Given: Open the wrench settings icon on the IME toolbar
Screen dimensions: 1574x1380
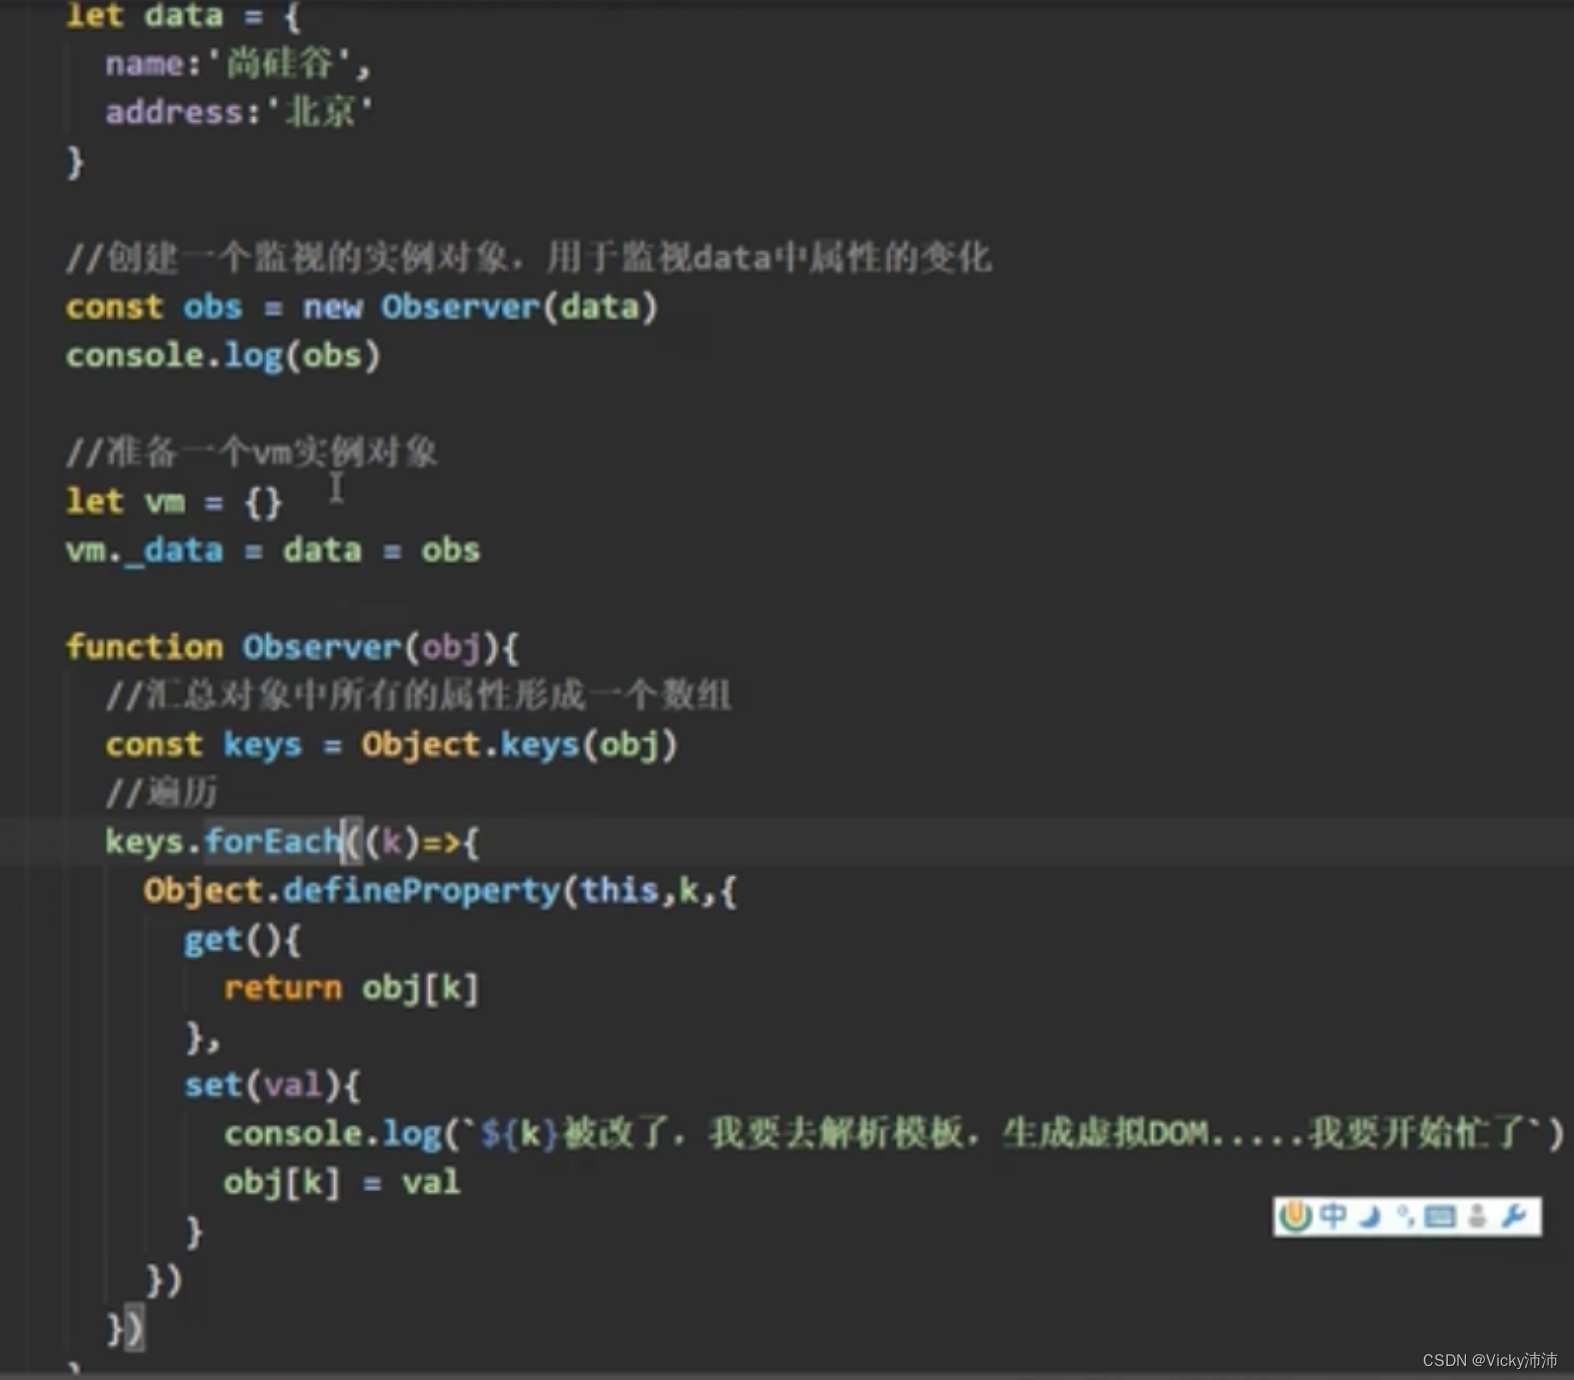Looking at the screenshot, I should (x=1513, y=1216).
